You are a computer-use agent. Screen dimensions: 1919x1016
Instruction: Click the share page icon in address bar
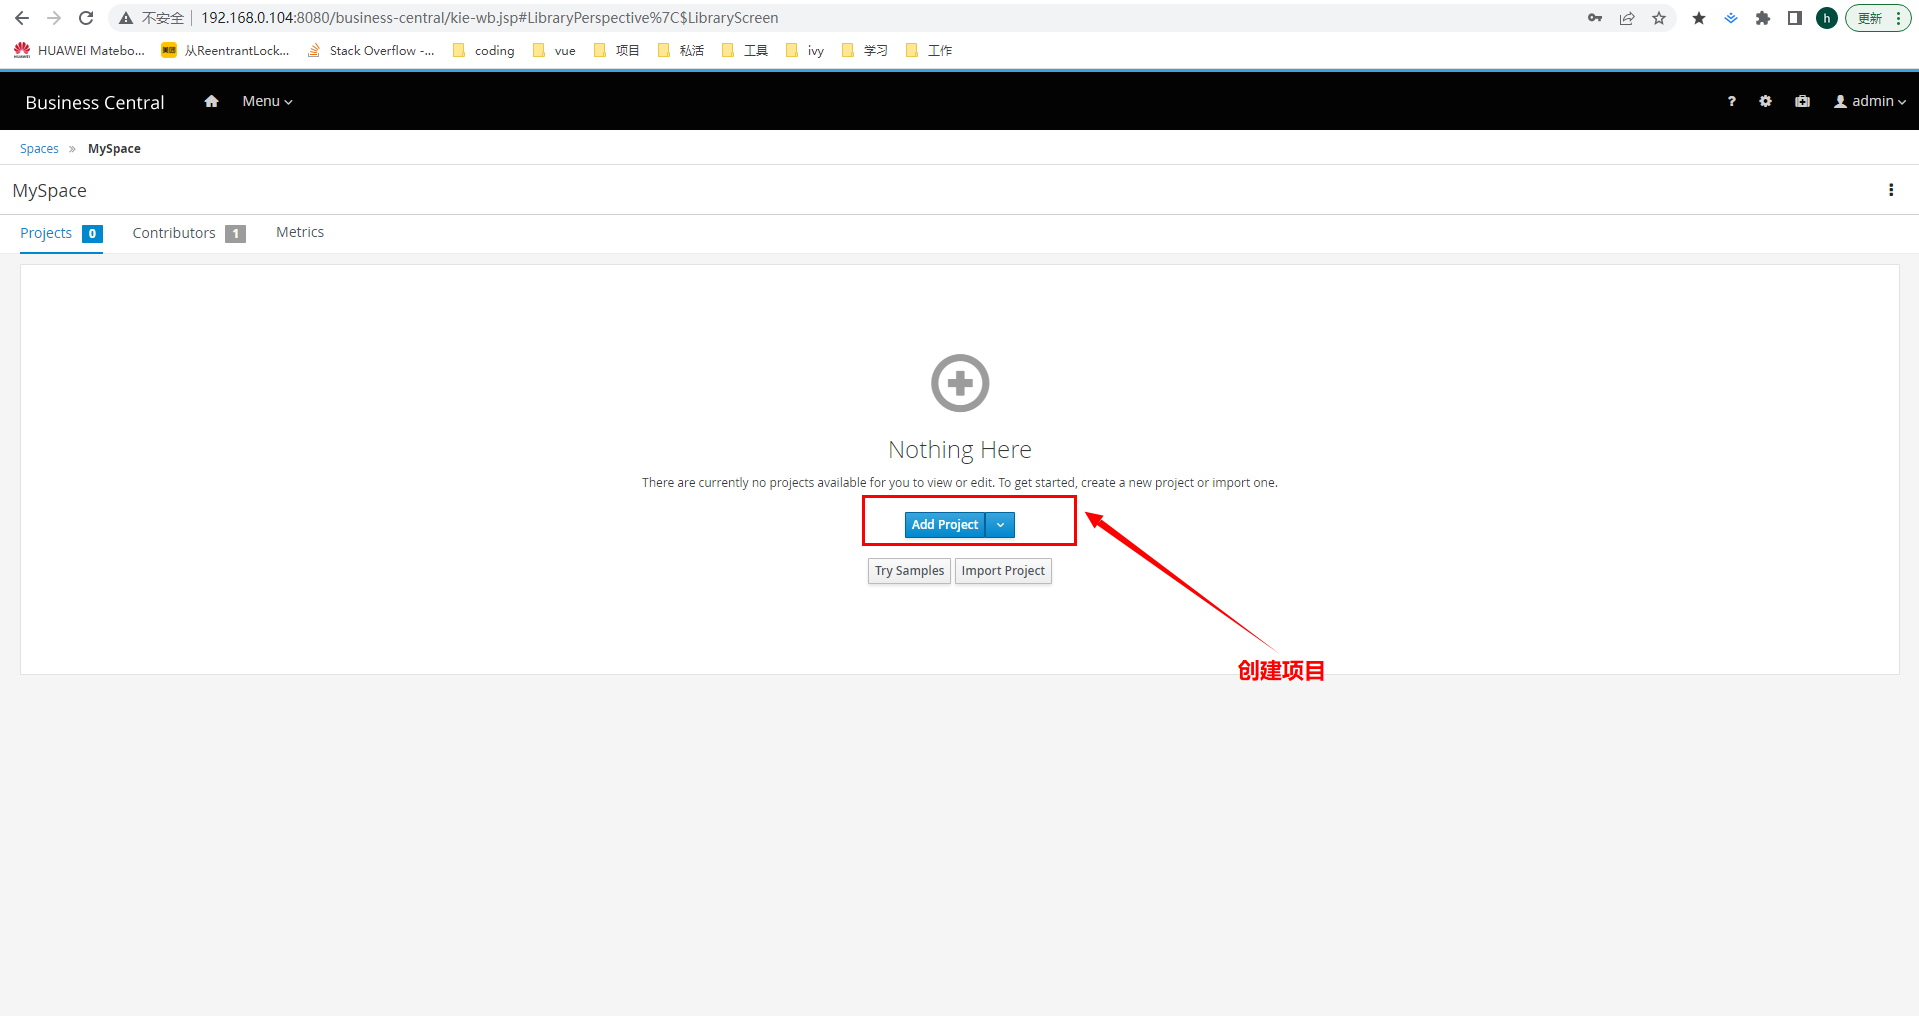coord(1627,18)
